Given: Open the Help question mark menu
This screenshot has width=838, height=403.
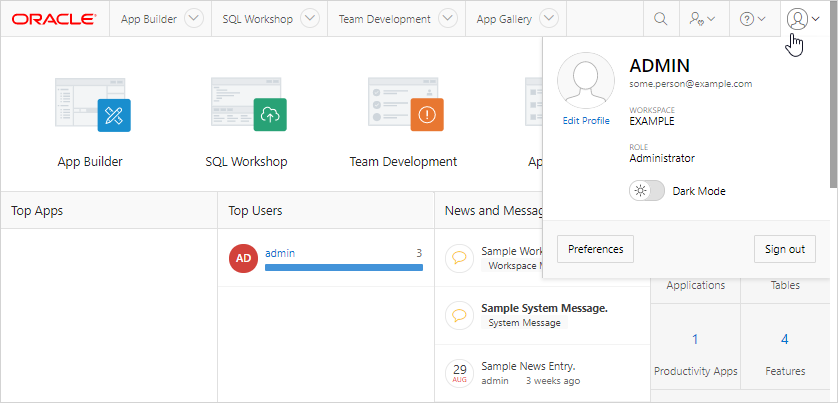Looking at the screenshot, I should coord(752,19).
